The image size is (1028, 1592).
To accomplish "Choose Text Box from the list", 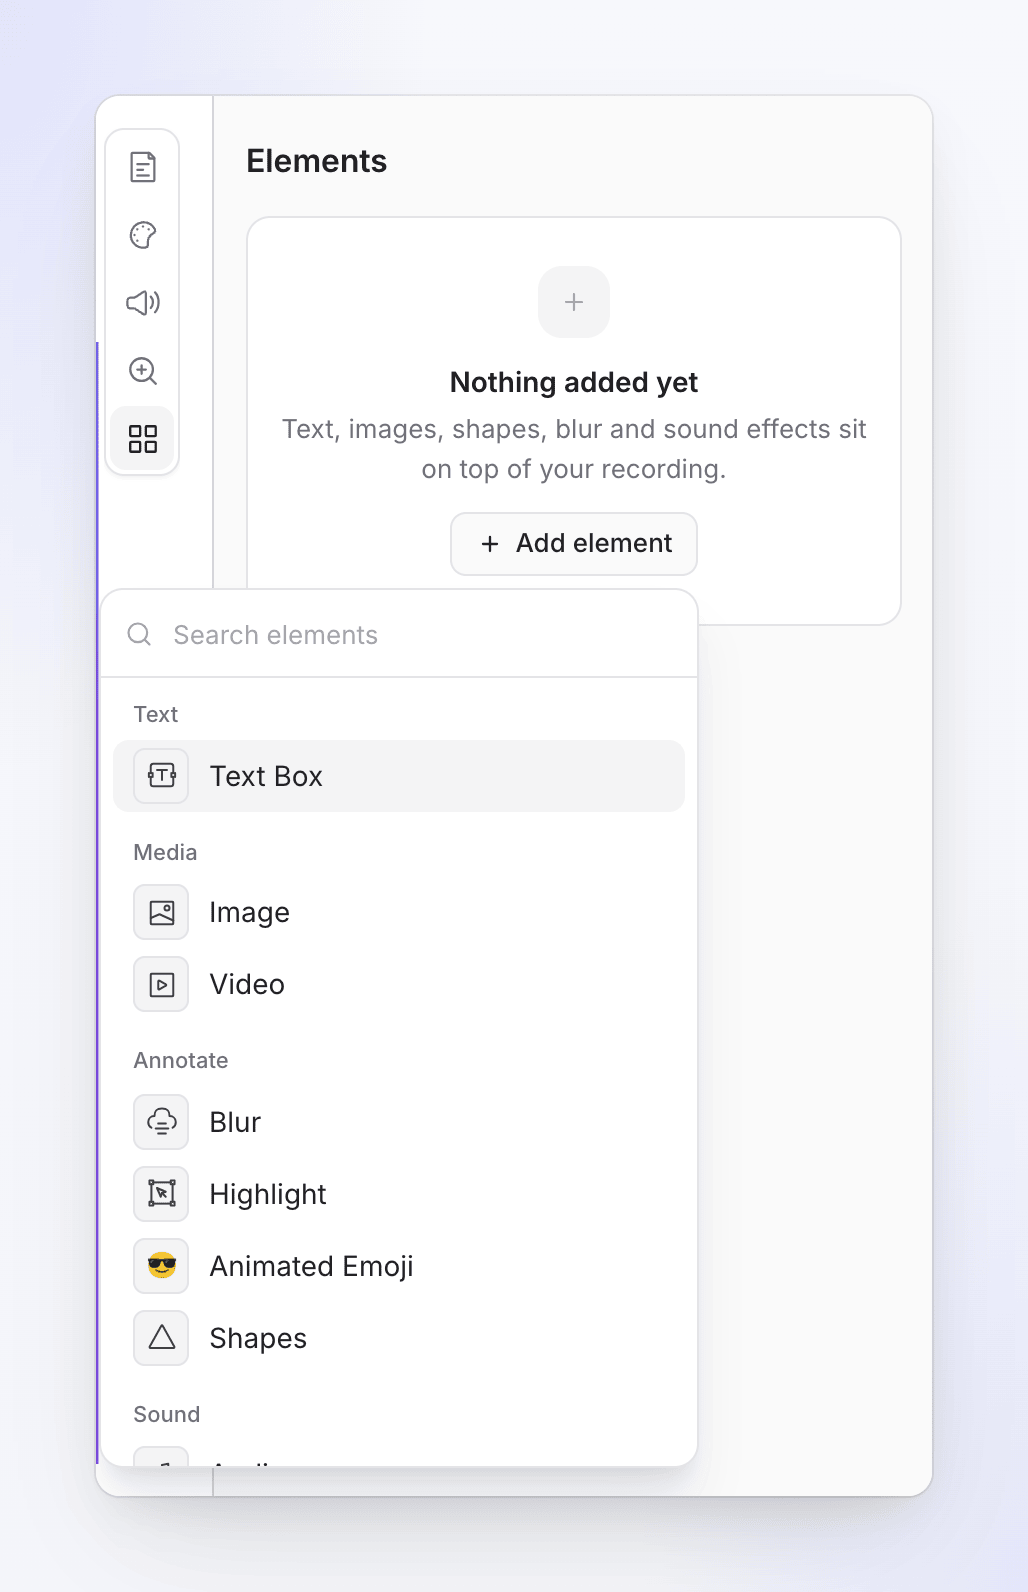I will coord(399,776).
